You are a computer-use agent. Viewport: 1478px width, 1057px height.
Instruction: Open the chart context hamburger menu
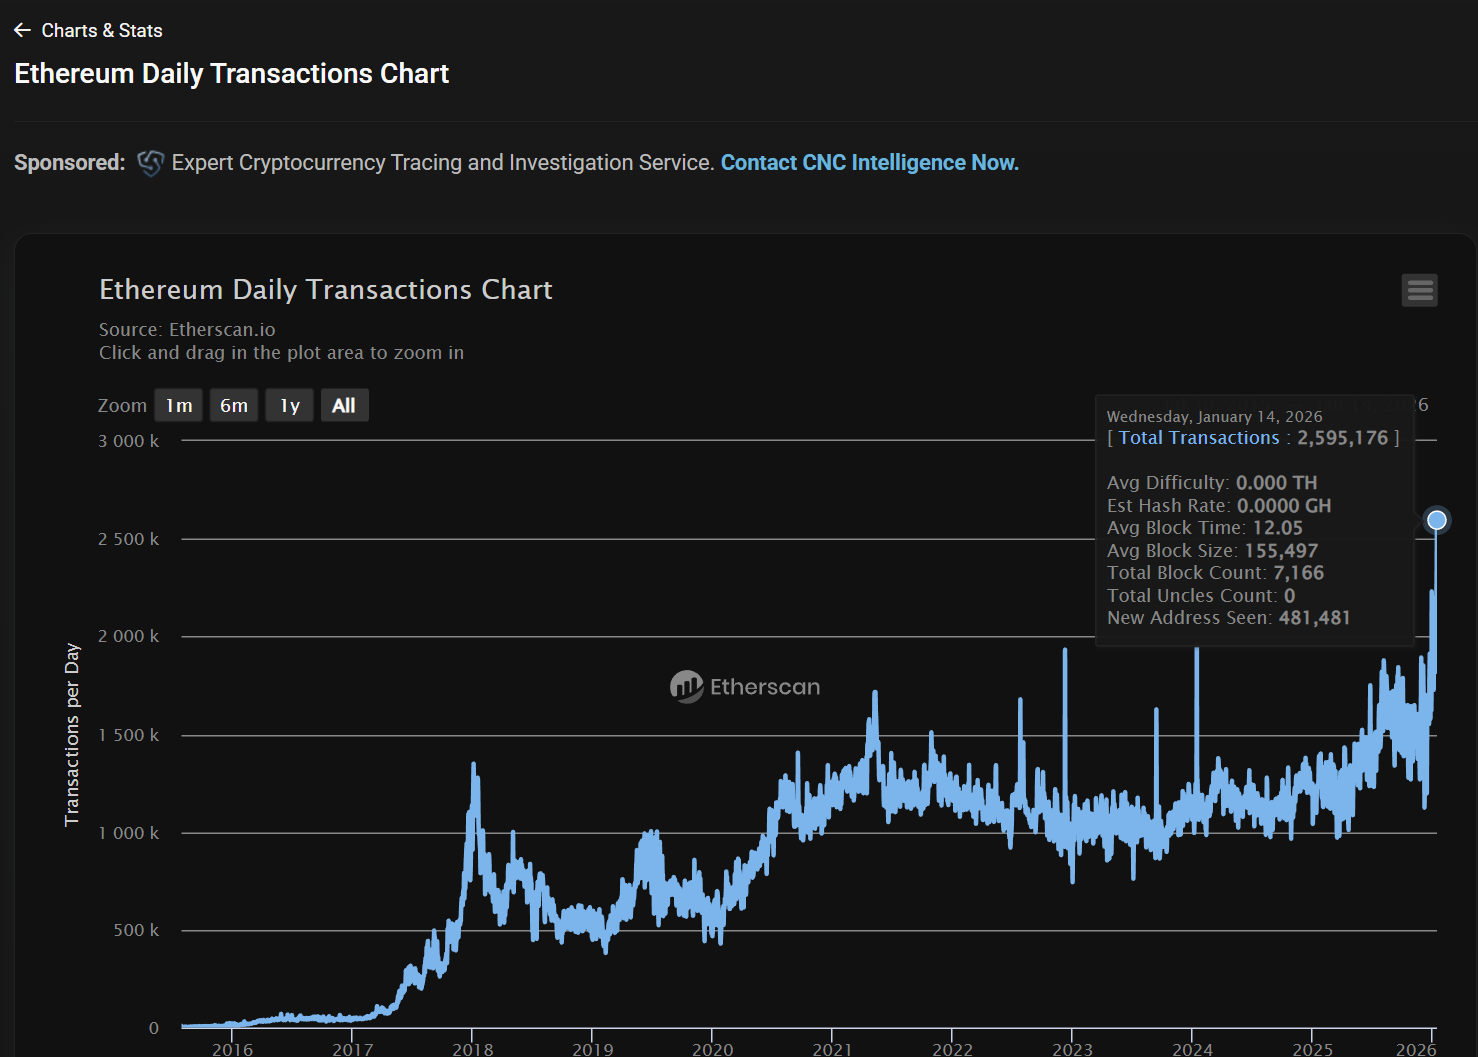(x=1419, y=290)
